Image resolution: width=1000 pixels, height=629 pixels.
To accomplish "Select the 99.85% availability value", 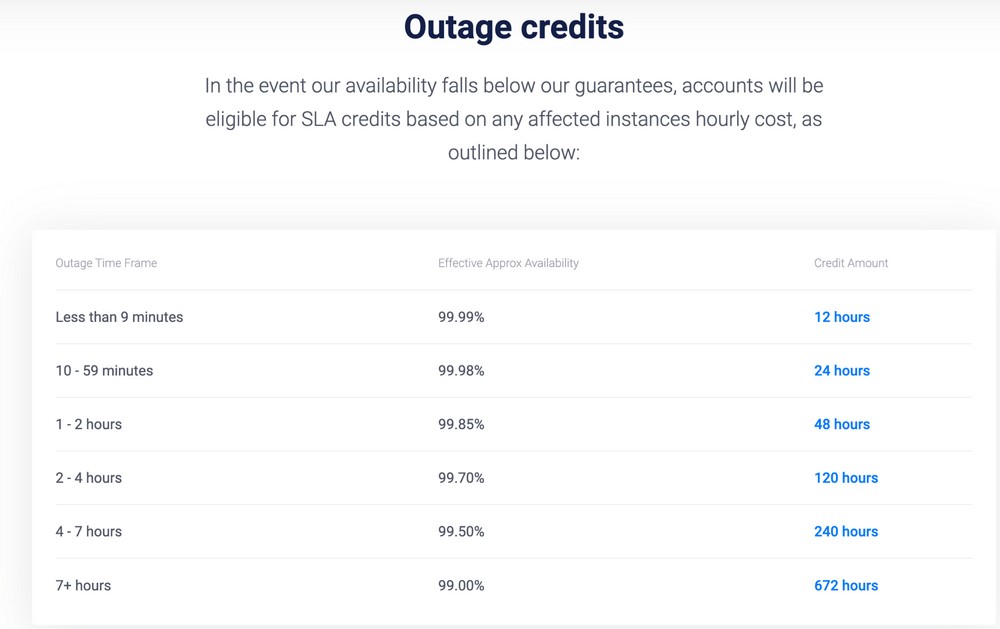I will click(461, 424).
